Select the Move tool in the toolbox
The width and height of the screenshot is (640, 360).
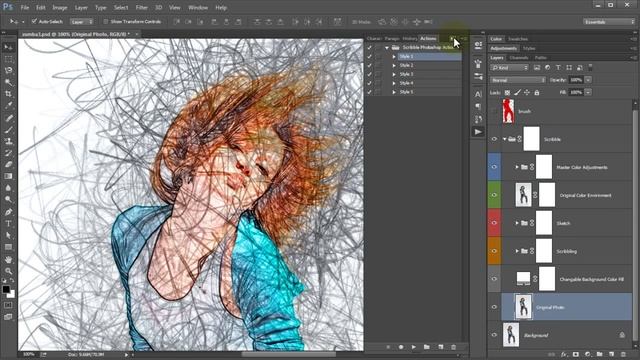click(x=8, y=47)
